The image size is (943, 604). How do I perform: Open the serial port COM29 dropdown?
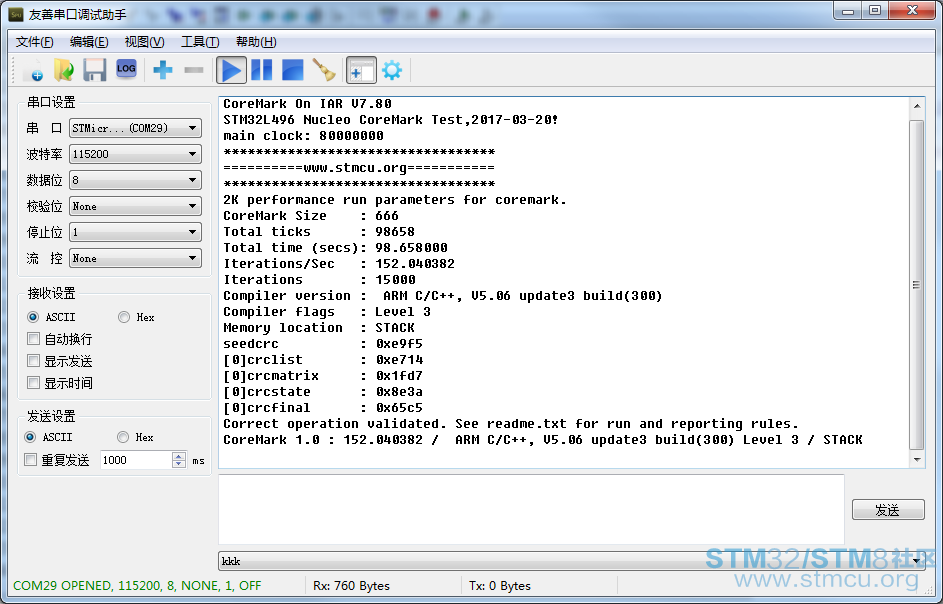click(135, 128)
